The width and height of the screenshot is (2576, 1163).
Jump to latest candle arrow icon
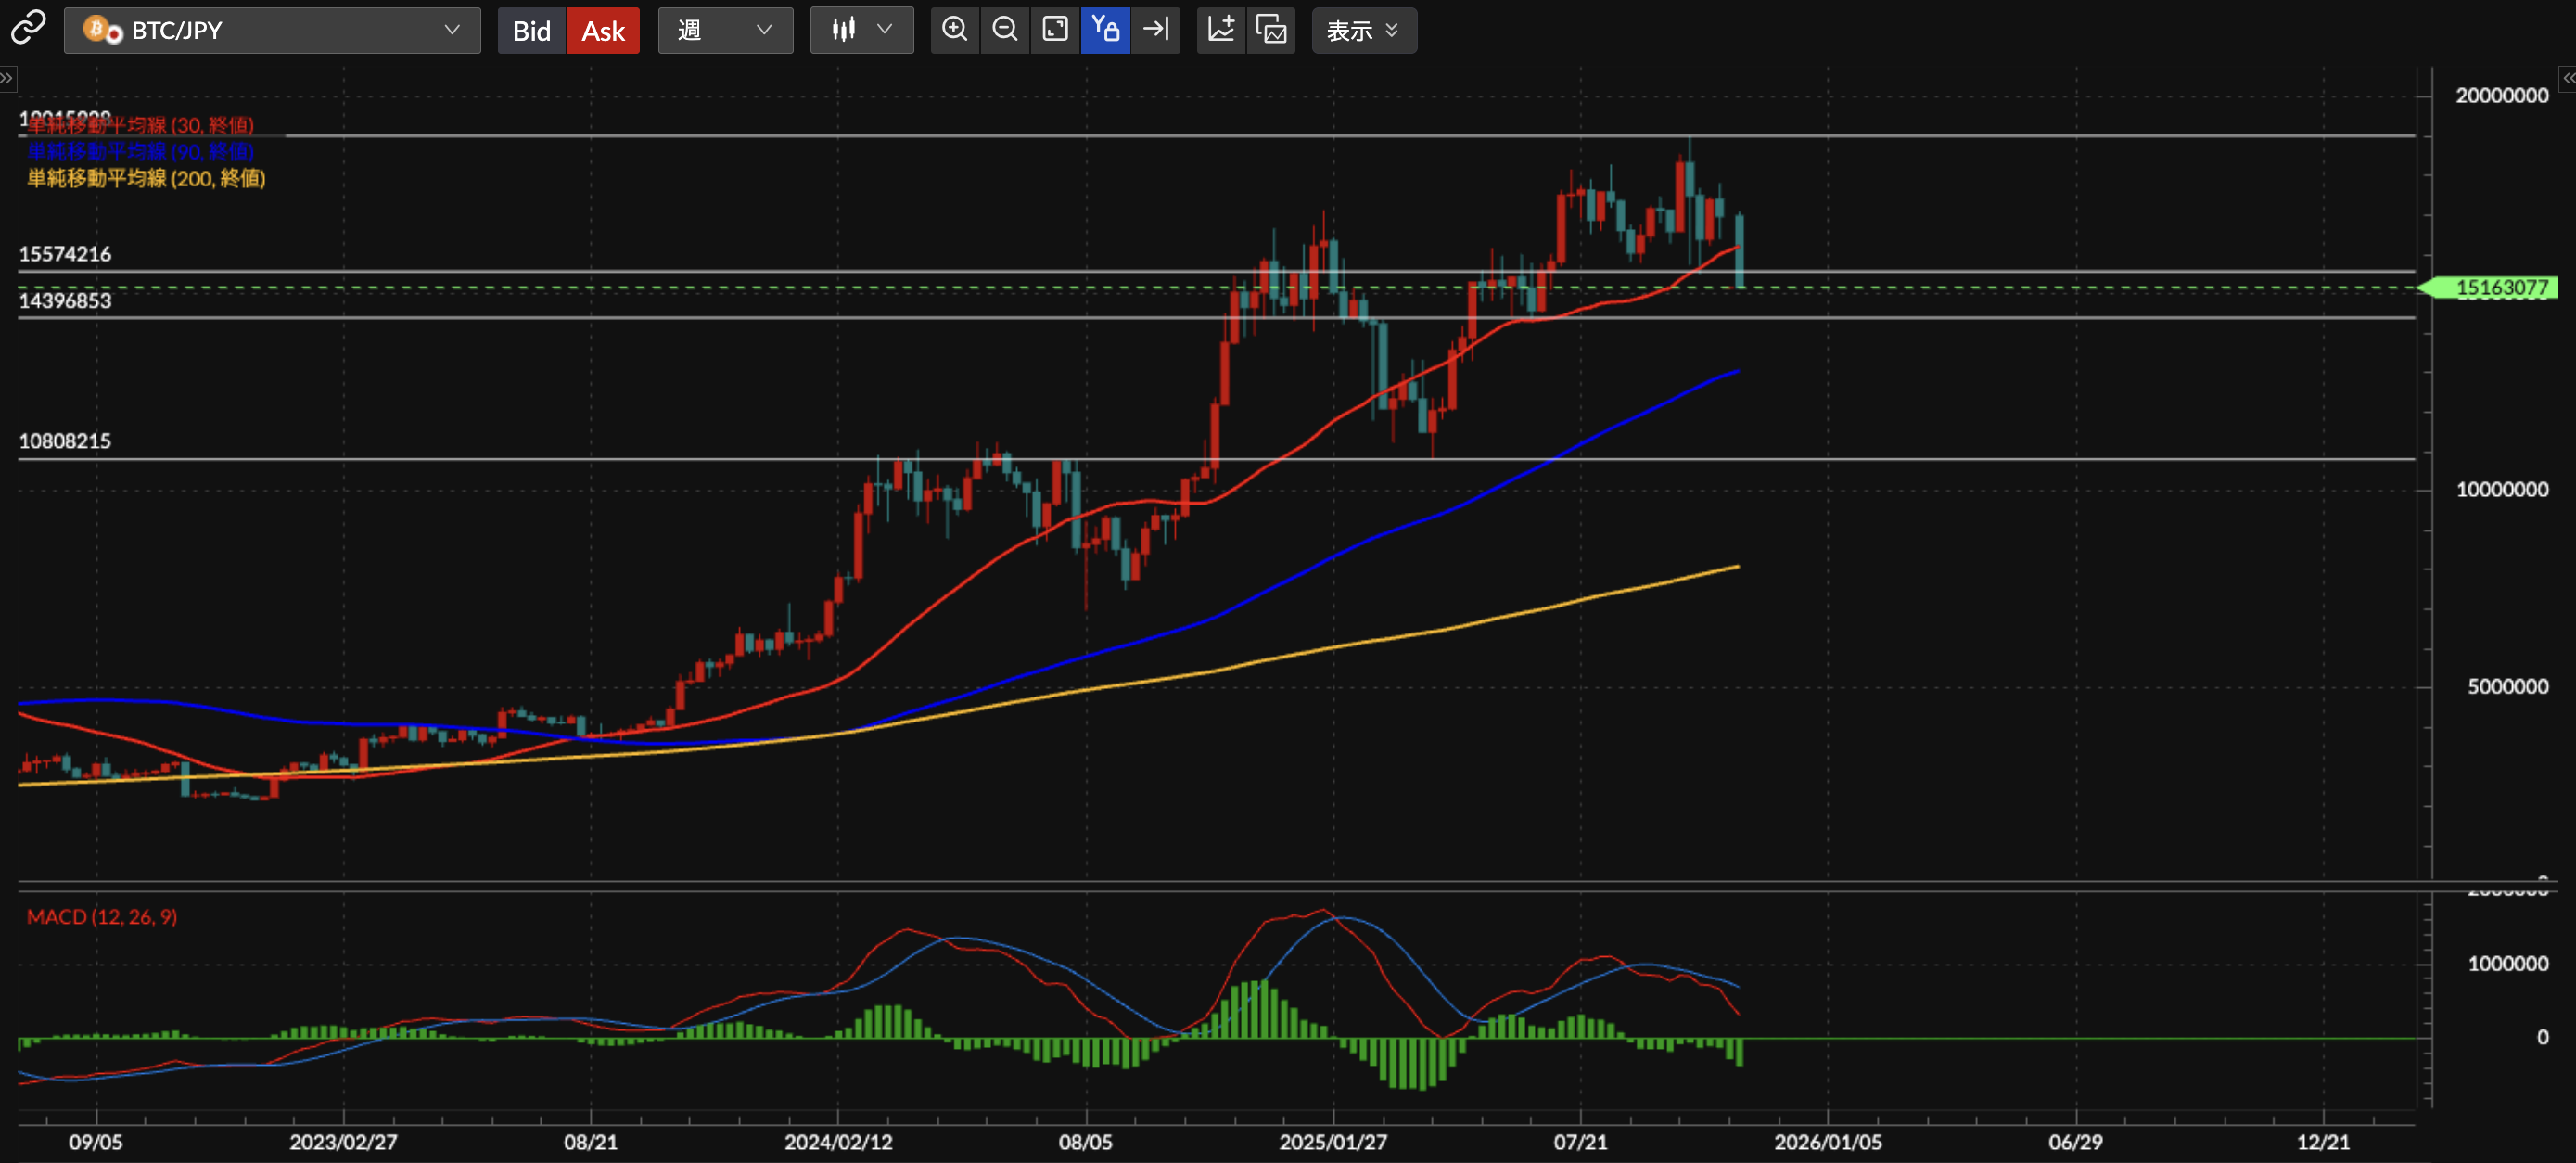click(1156, 29)
